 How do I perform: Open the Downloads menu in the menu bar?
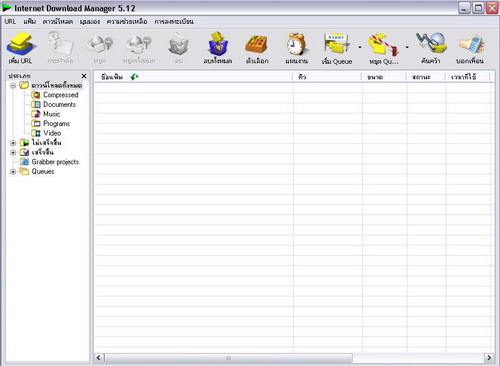pos(58,22)
